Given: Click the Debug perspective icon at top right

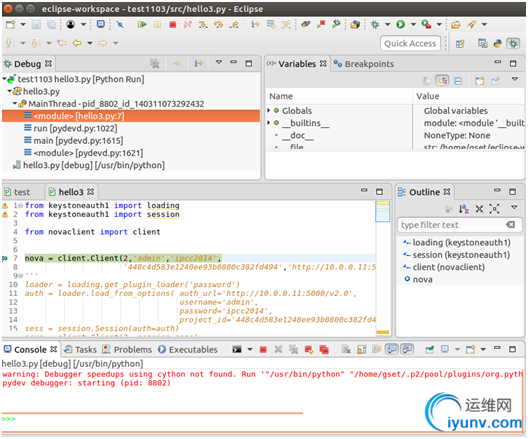Looking at the screenshot, I should pos(513,43).
